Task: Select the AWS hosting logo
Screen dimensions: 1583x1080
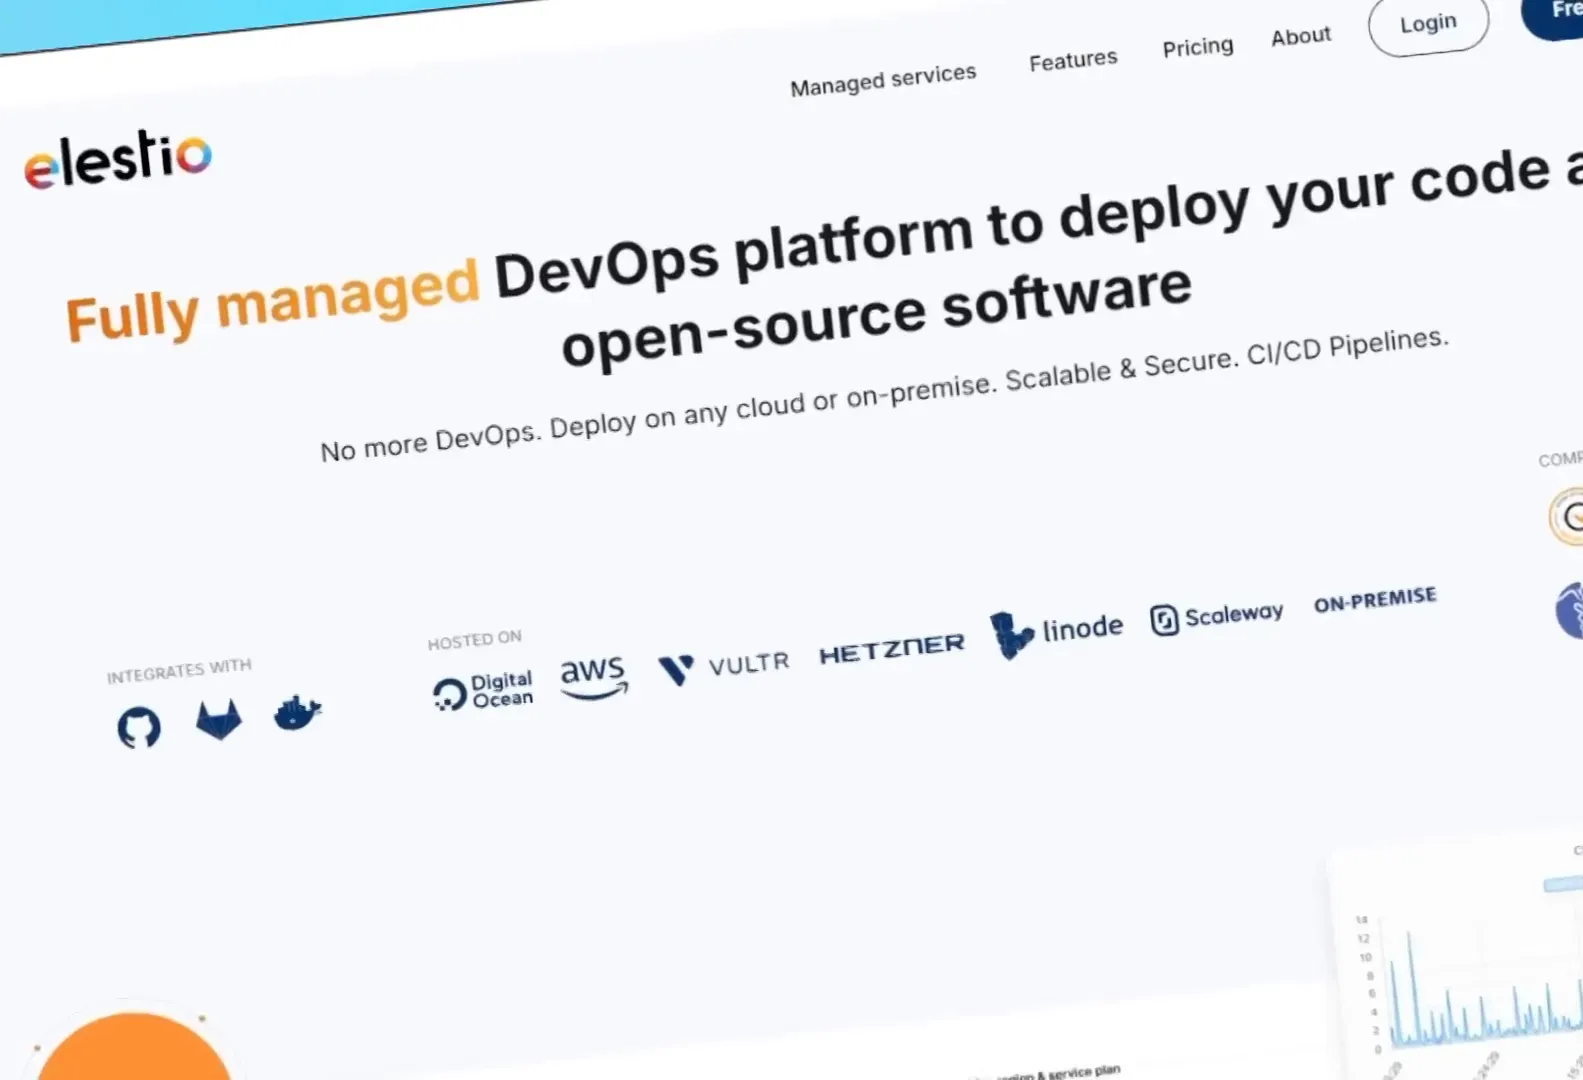Action: pos(594,677)
